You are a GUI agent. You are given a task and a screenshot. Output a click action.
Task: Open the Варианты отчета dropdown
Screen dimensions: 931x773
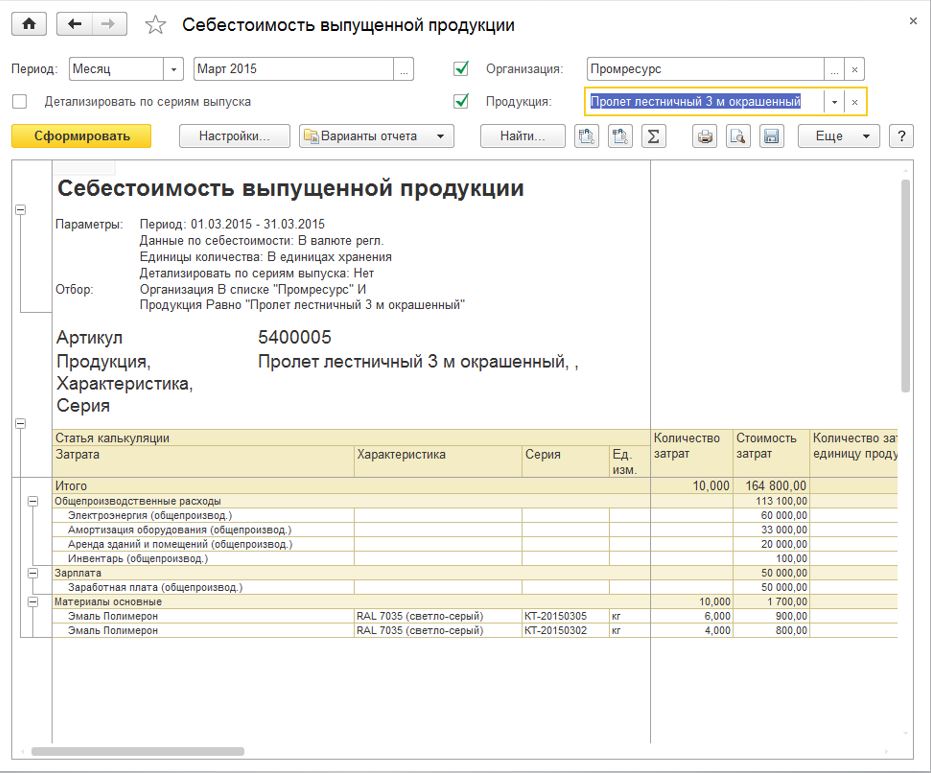(x=376, y=136)
